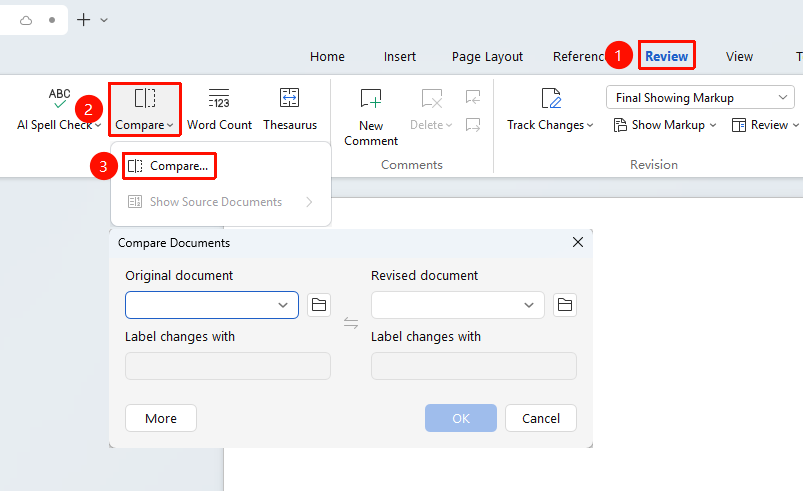Viewport: 803px width, 491px height.
Task: Expand the new-tab options arrow
Action: 104,20
